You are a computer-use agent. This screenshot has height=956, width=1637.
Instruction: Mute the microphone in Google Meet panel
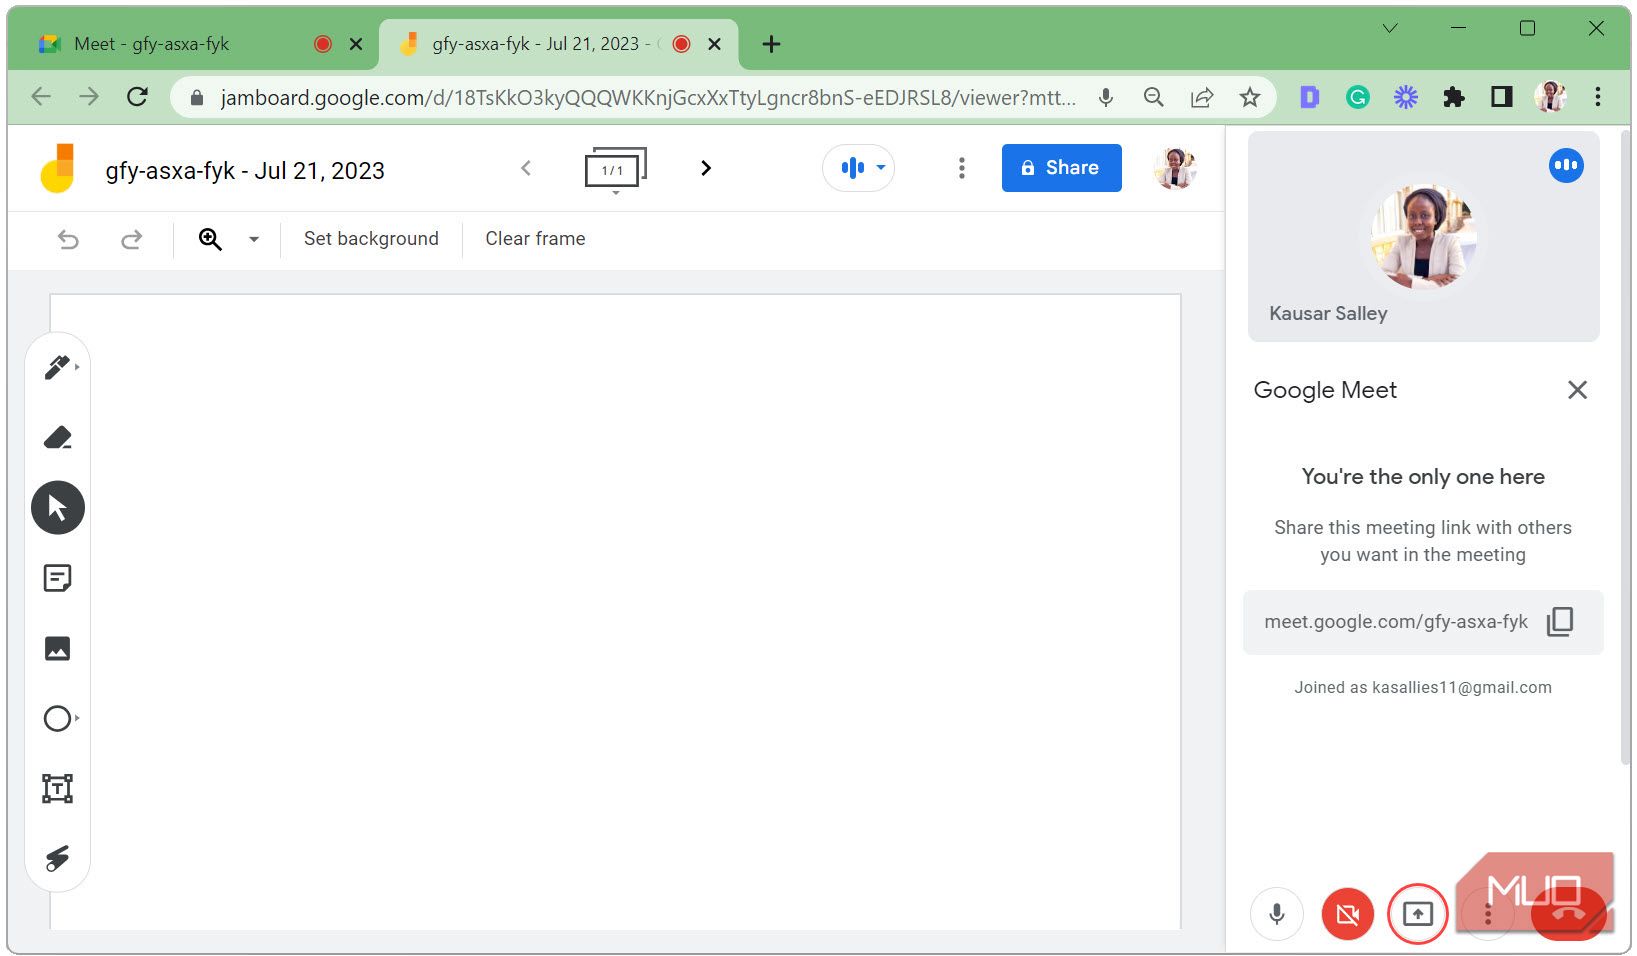pyautogui.click(x=1276, y=914)
